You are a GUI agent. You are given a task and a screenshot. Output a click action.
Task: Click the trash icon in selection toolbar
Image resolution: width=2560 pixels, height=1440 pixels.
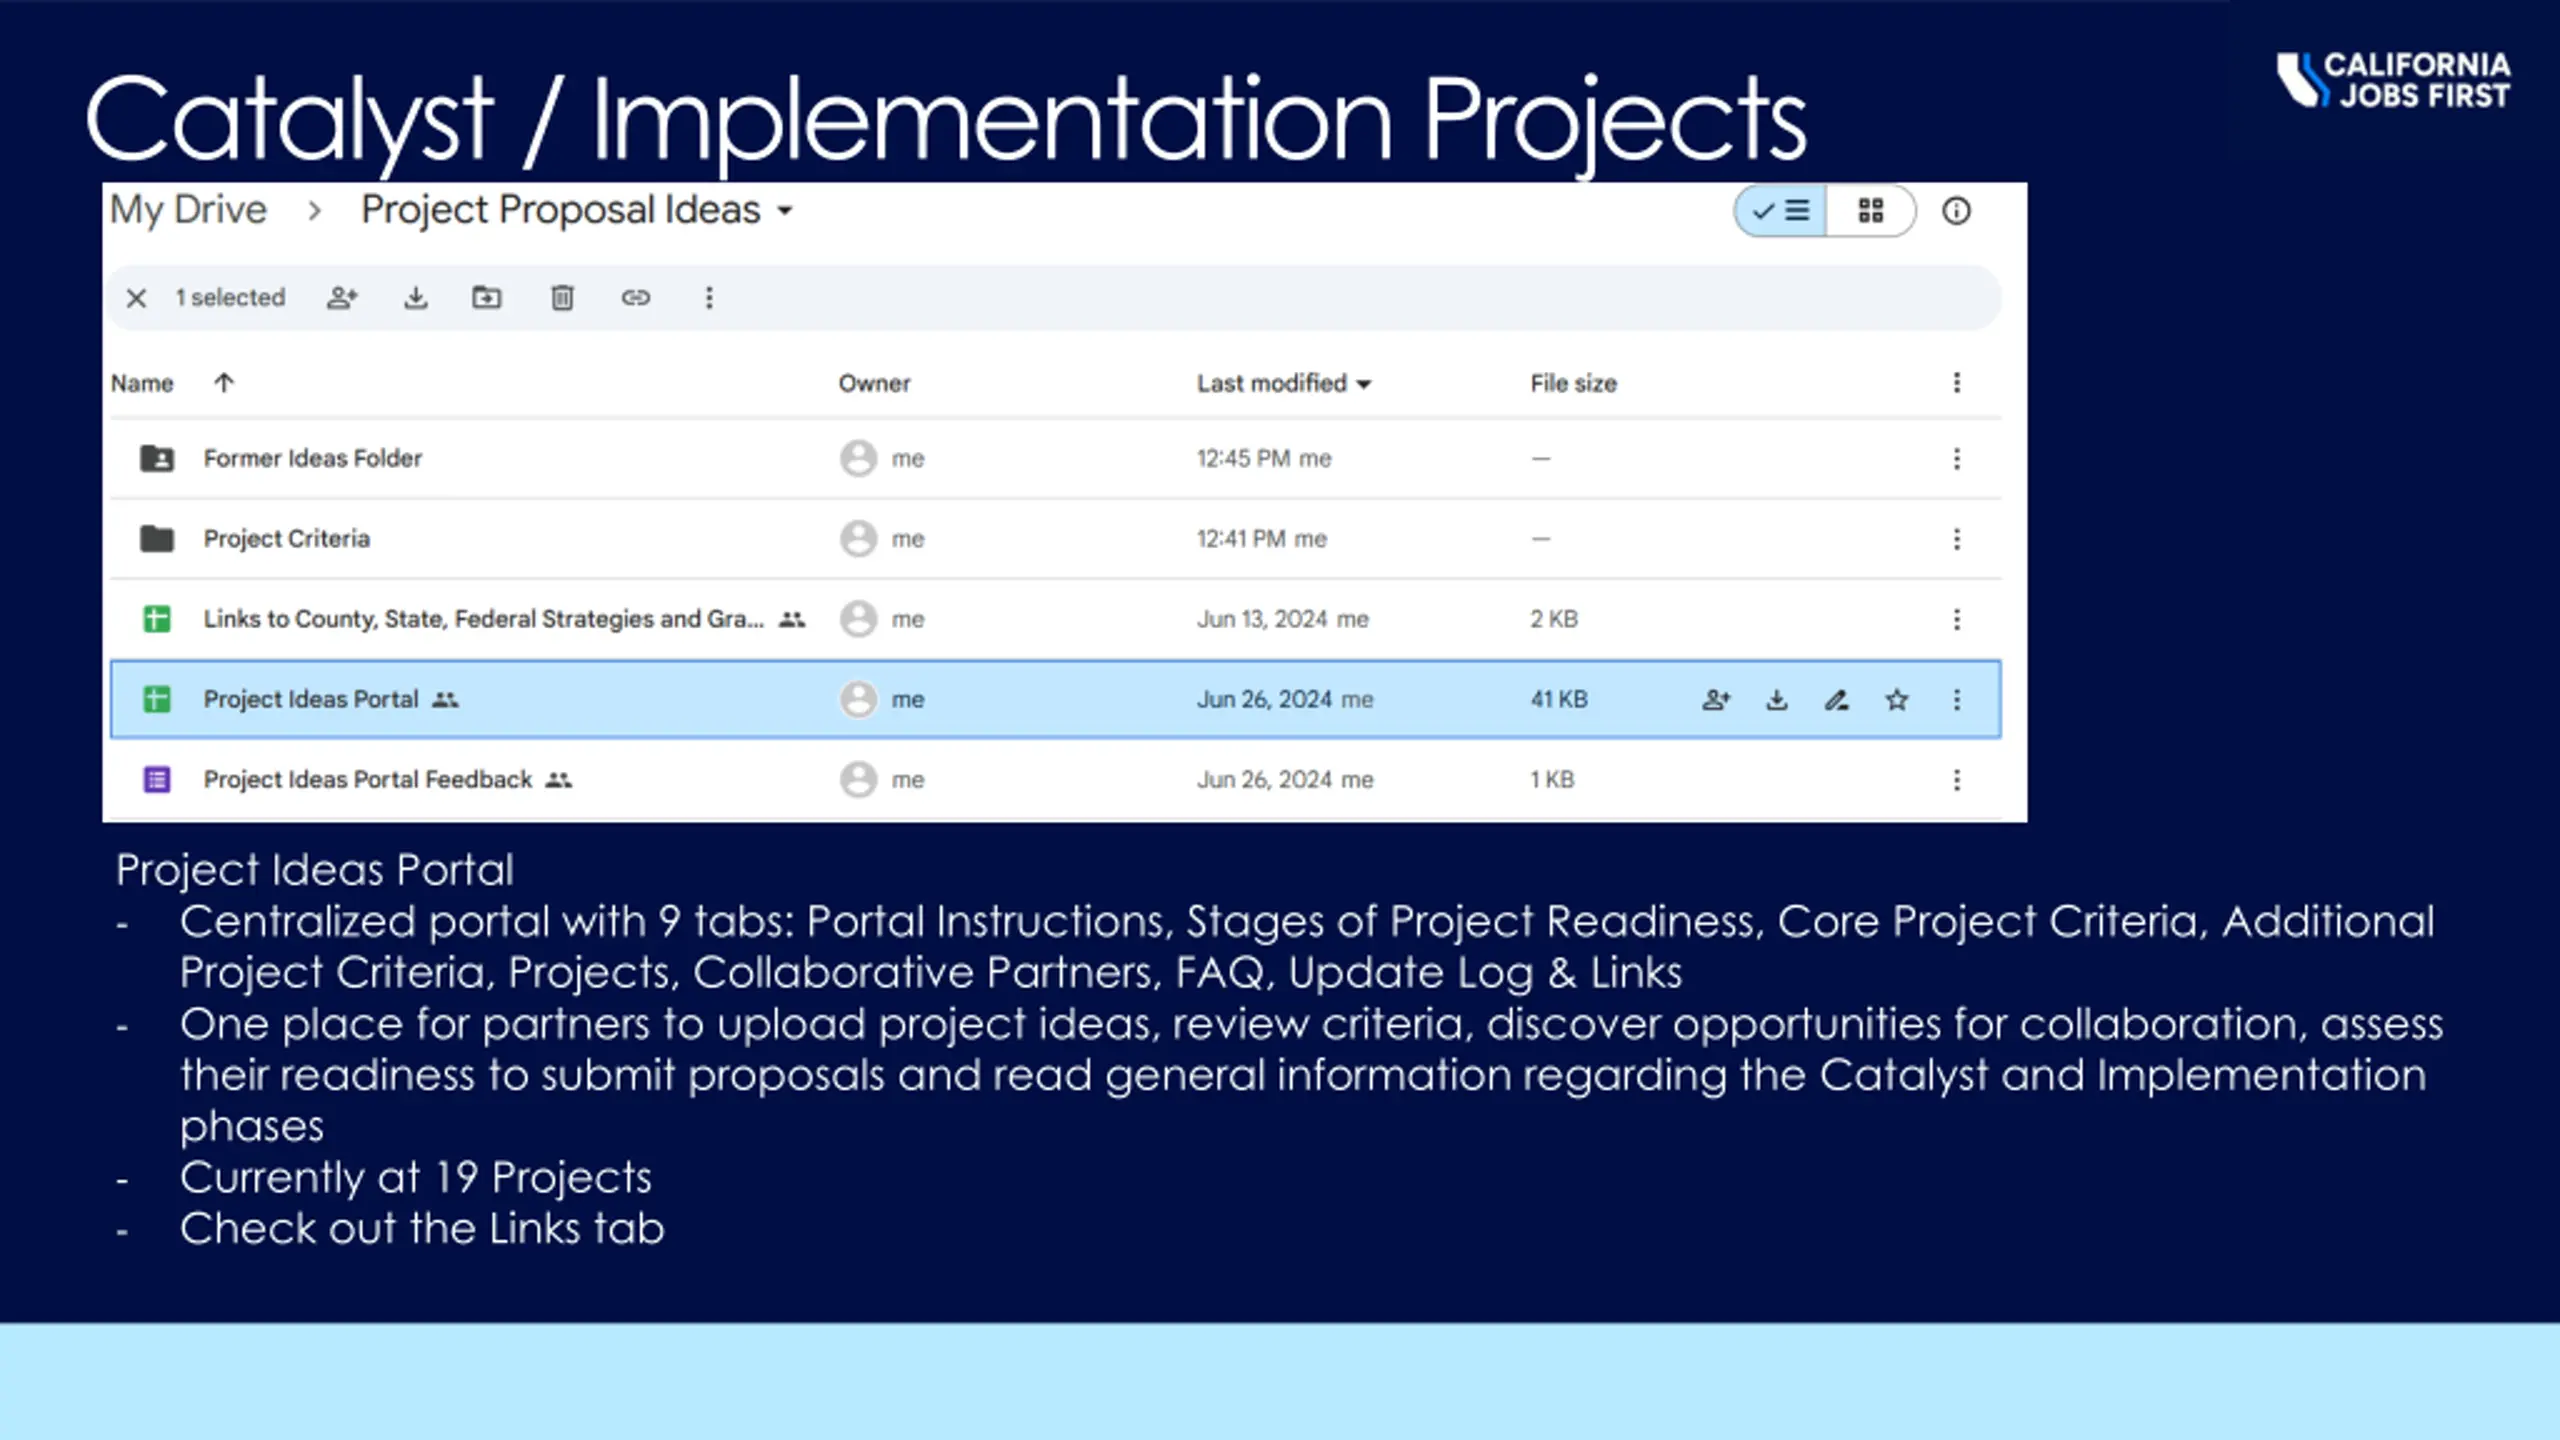pos(562,298)
